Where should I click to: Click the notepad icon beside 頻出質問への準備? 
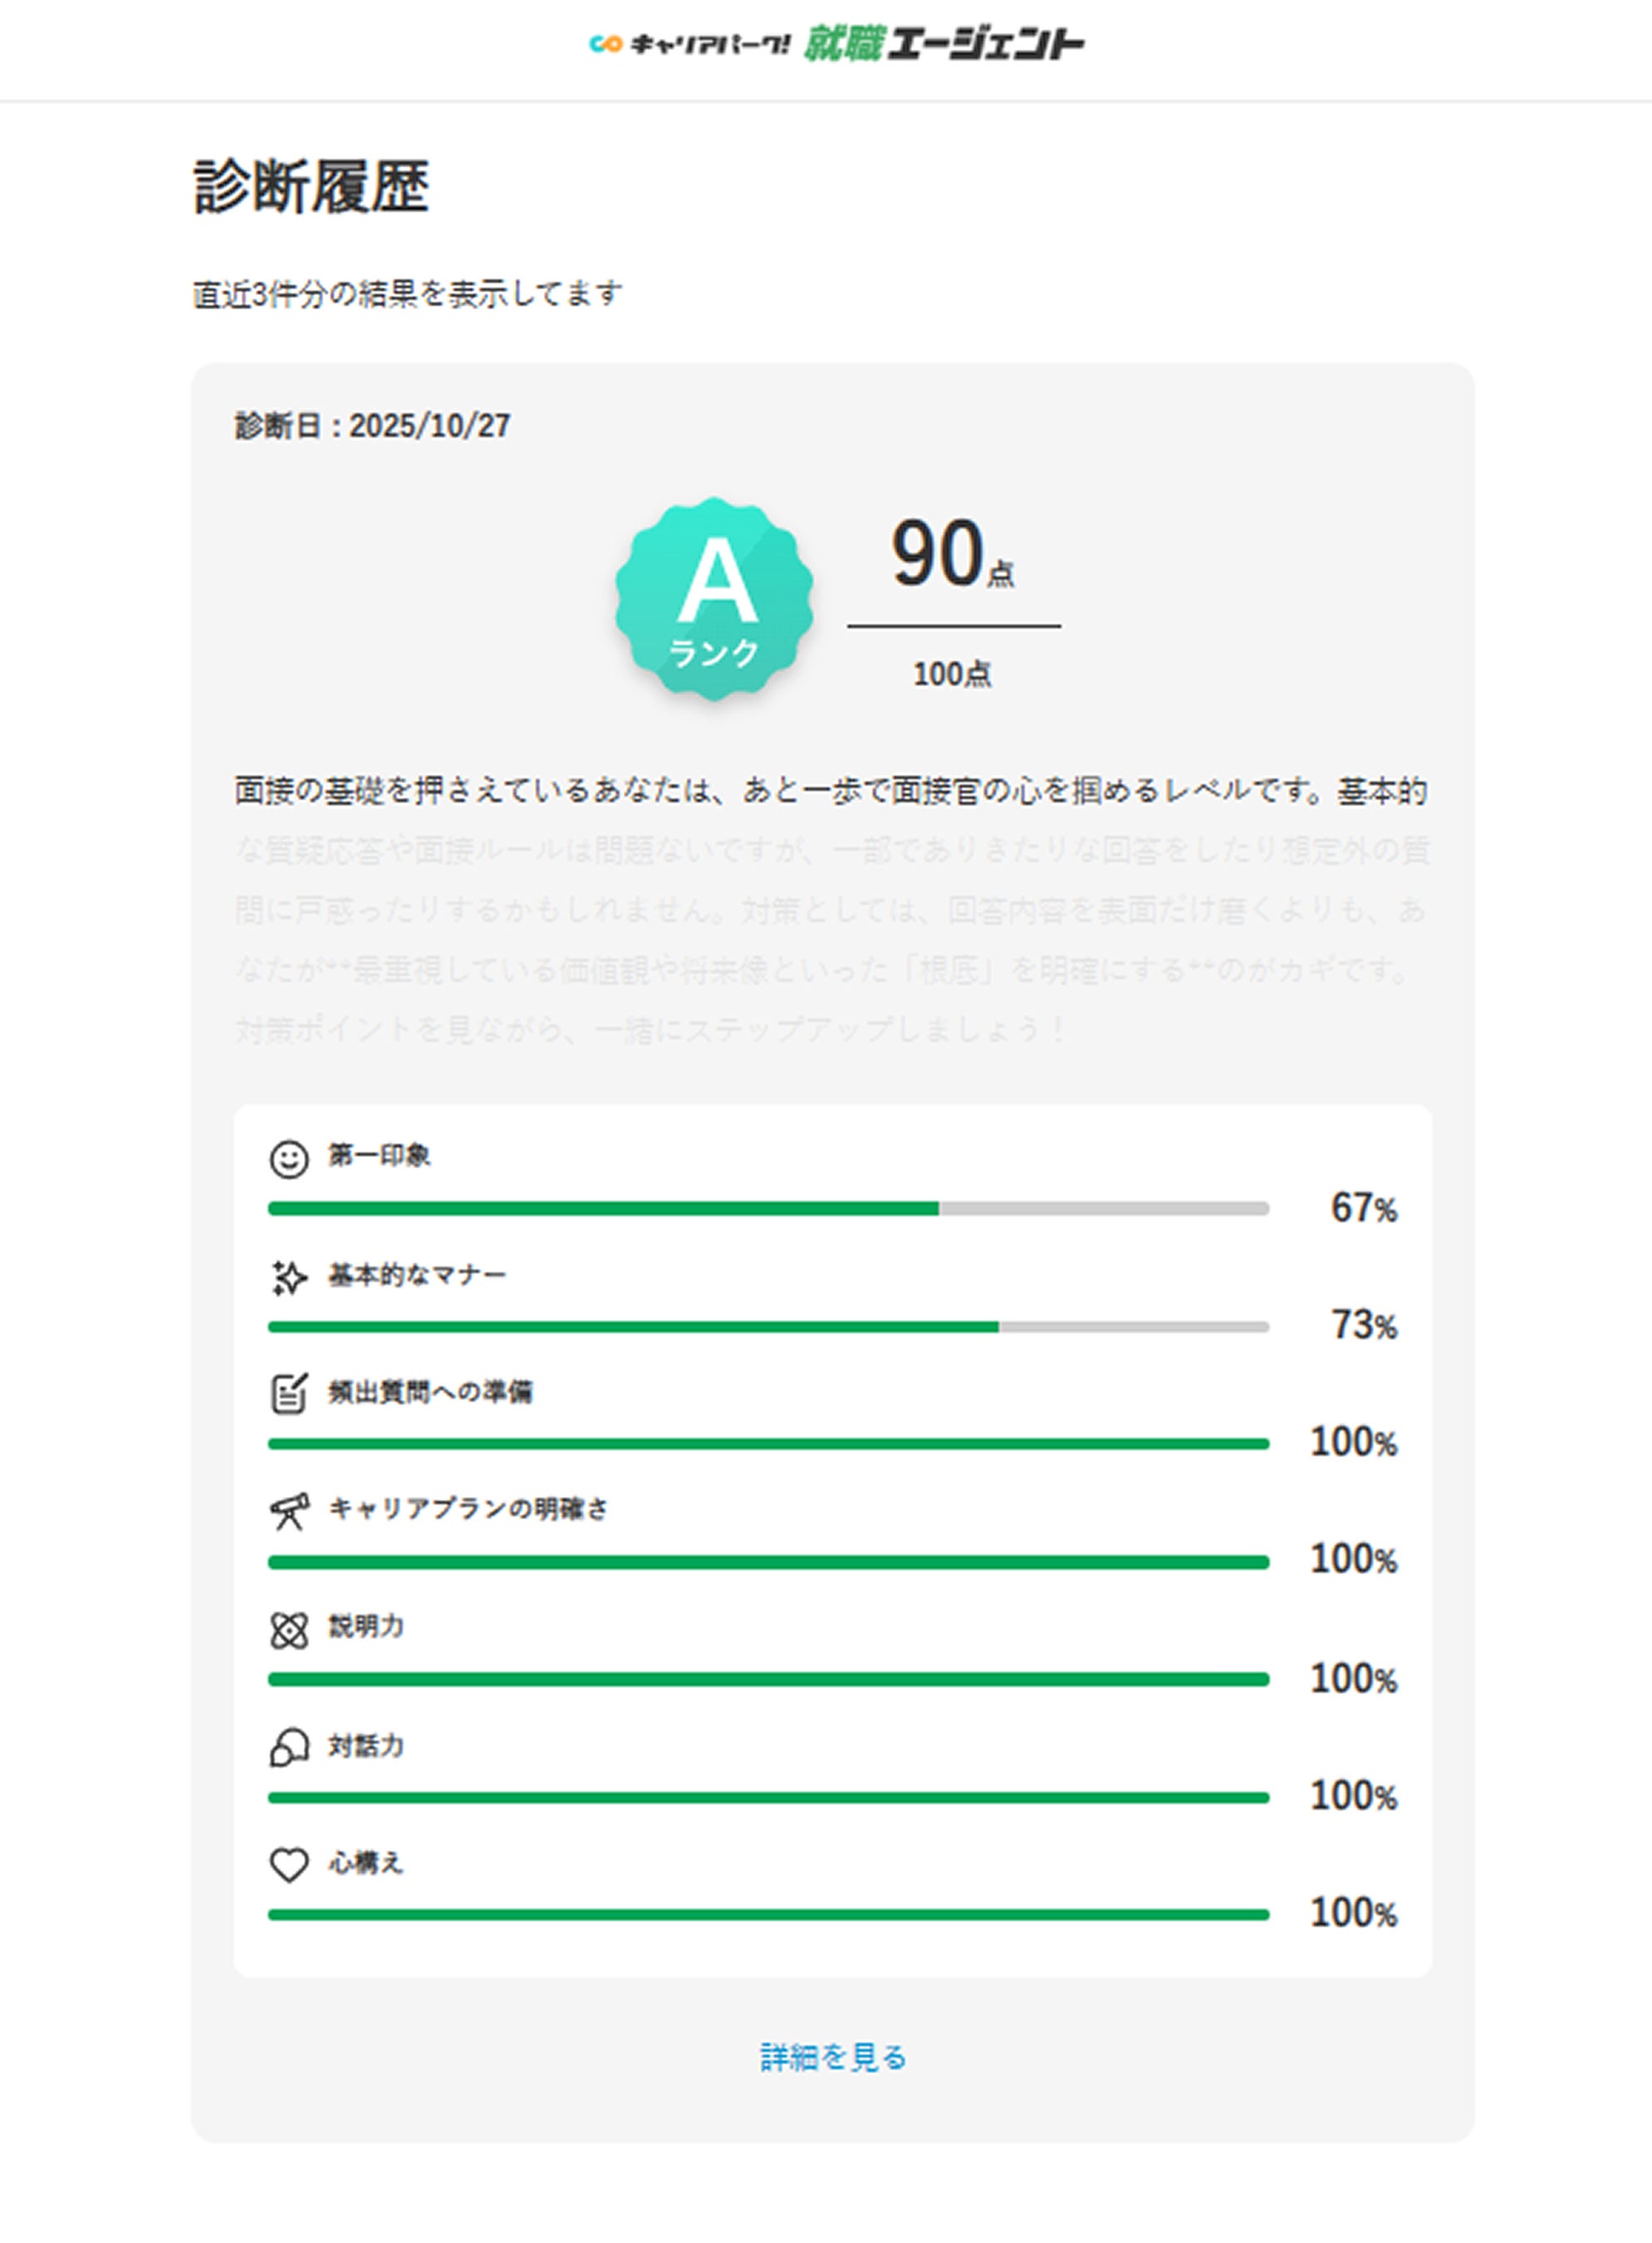click(x=289, y=1393)
